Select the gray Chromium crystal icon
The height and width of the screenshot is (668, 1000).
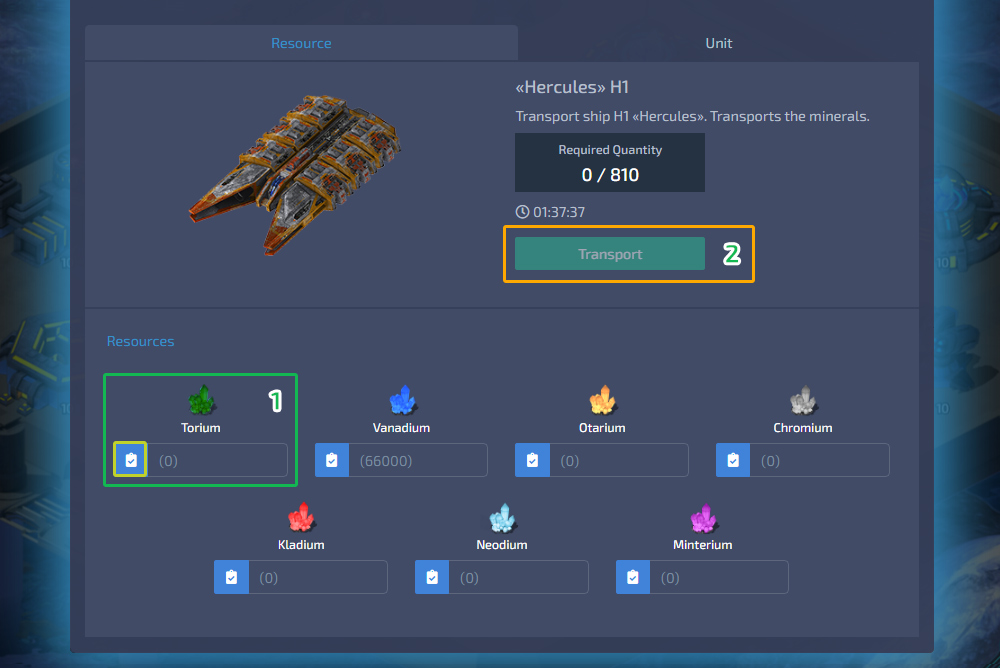tap(803, 400)
